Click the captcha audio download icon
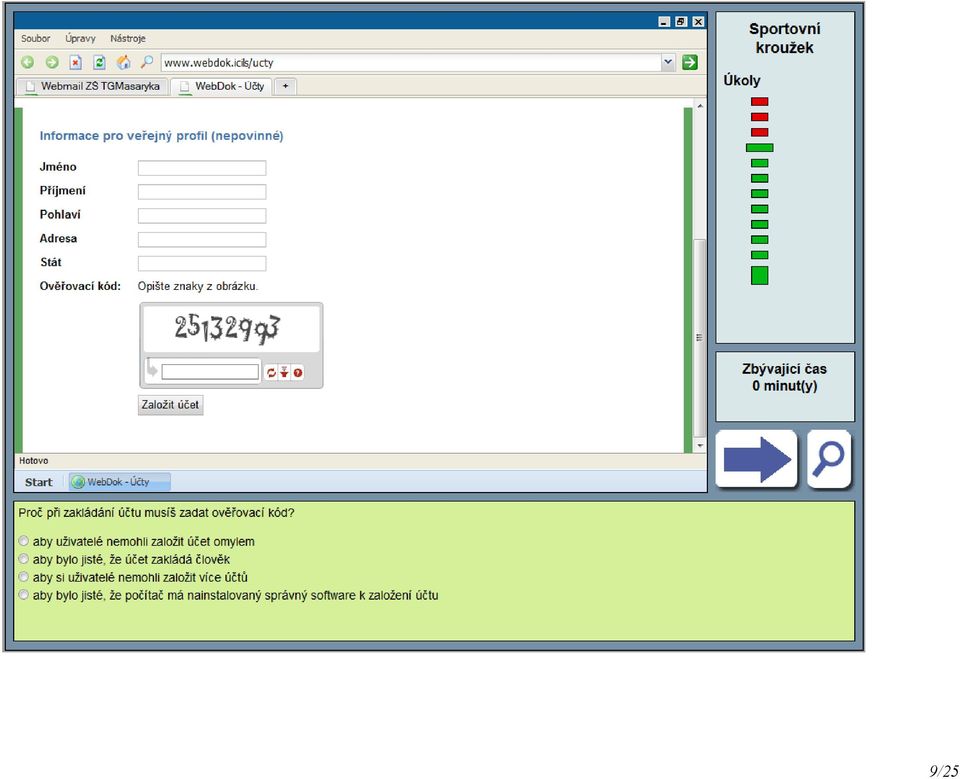The width and height of the screenshot is (960, 779). [x=284, y=372]
